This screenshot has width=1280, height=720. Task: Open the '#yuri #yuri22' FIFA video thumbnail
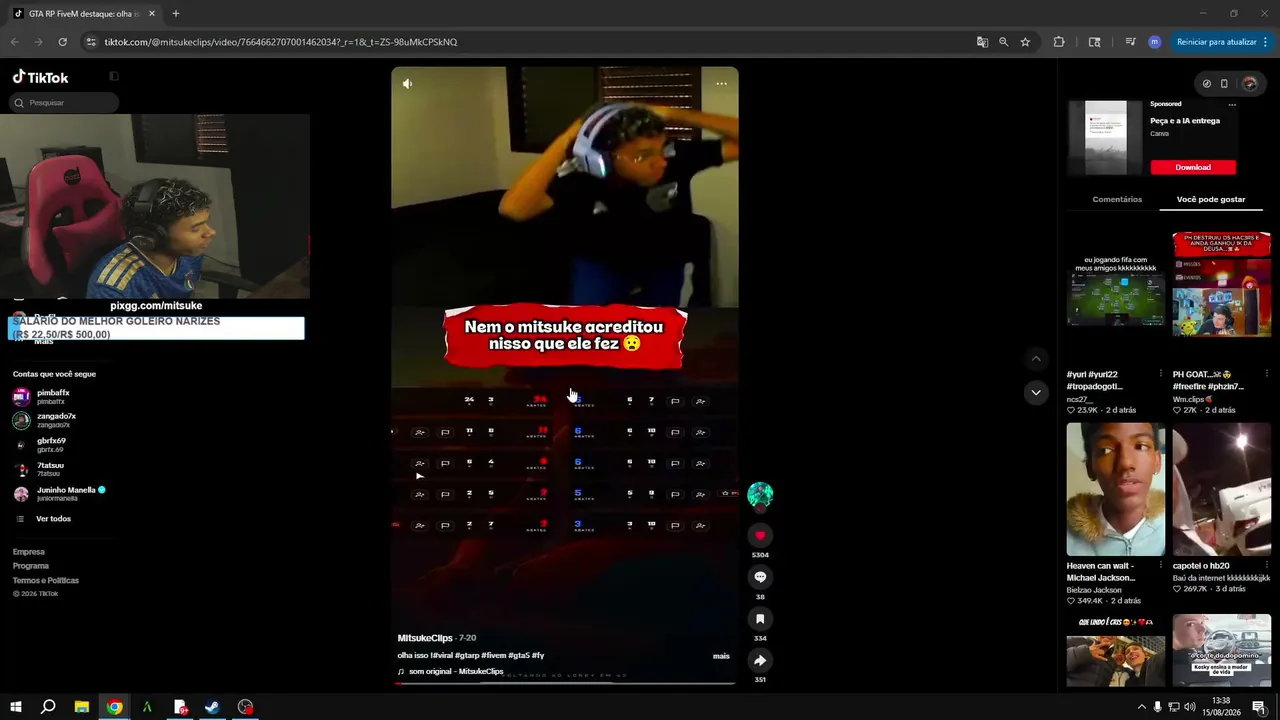[x=1115, y=298]
